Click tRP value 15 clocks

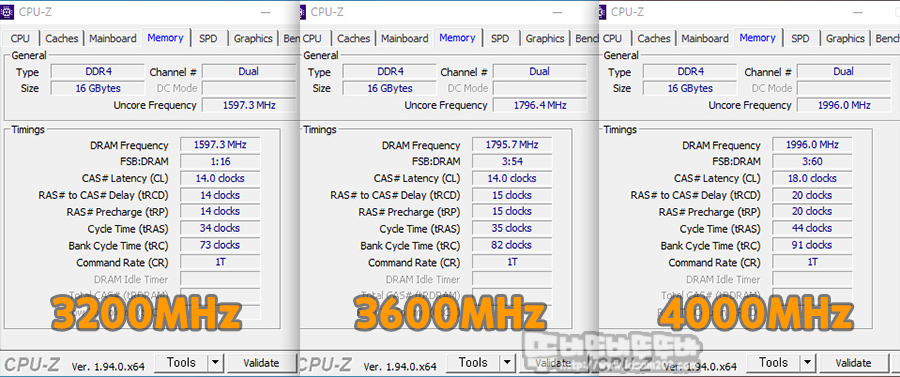(512, 211)
